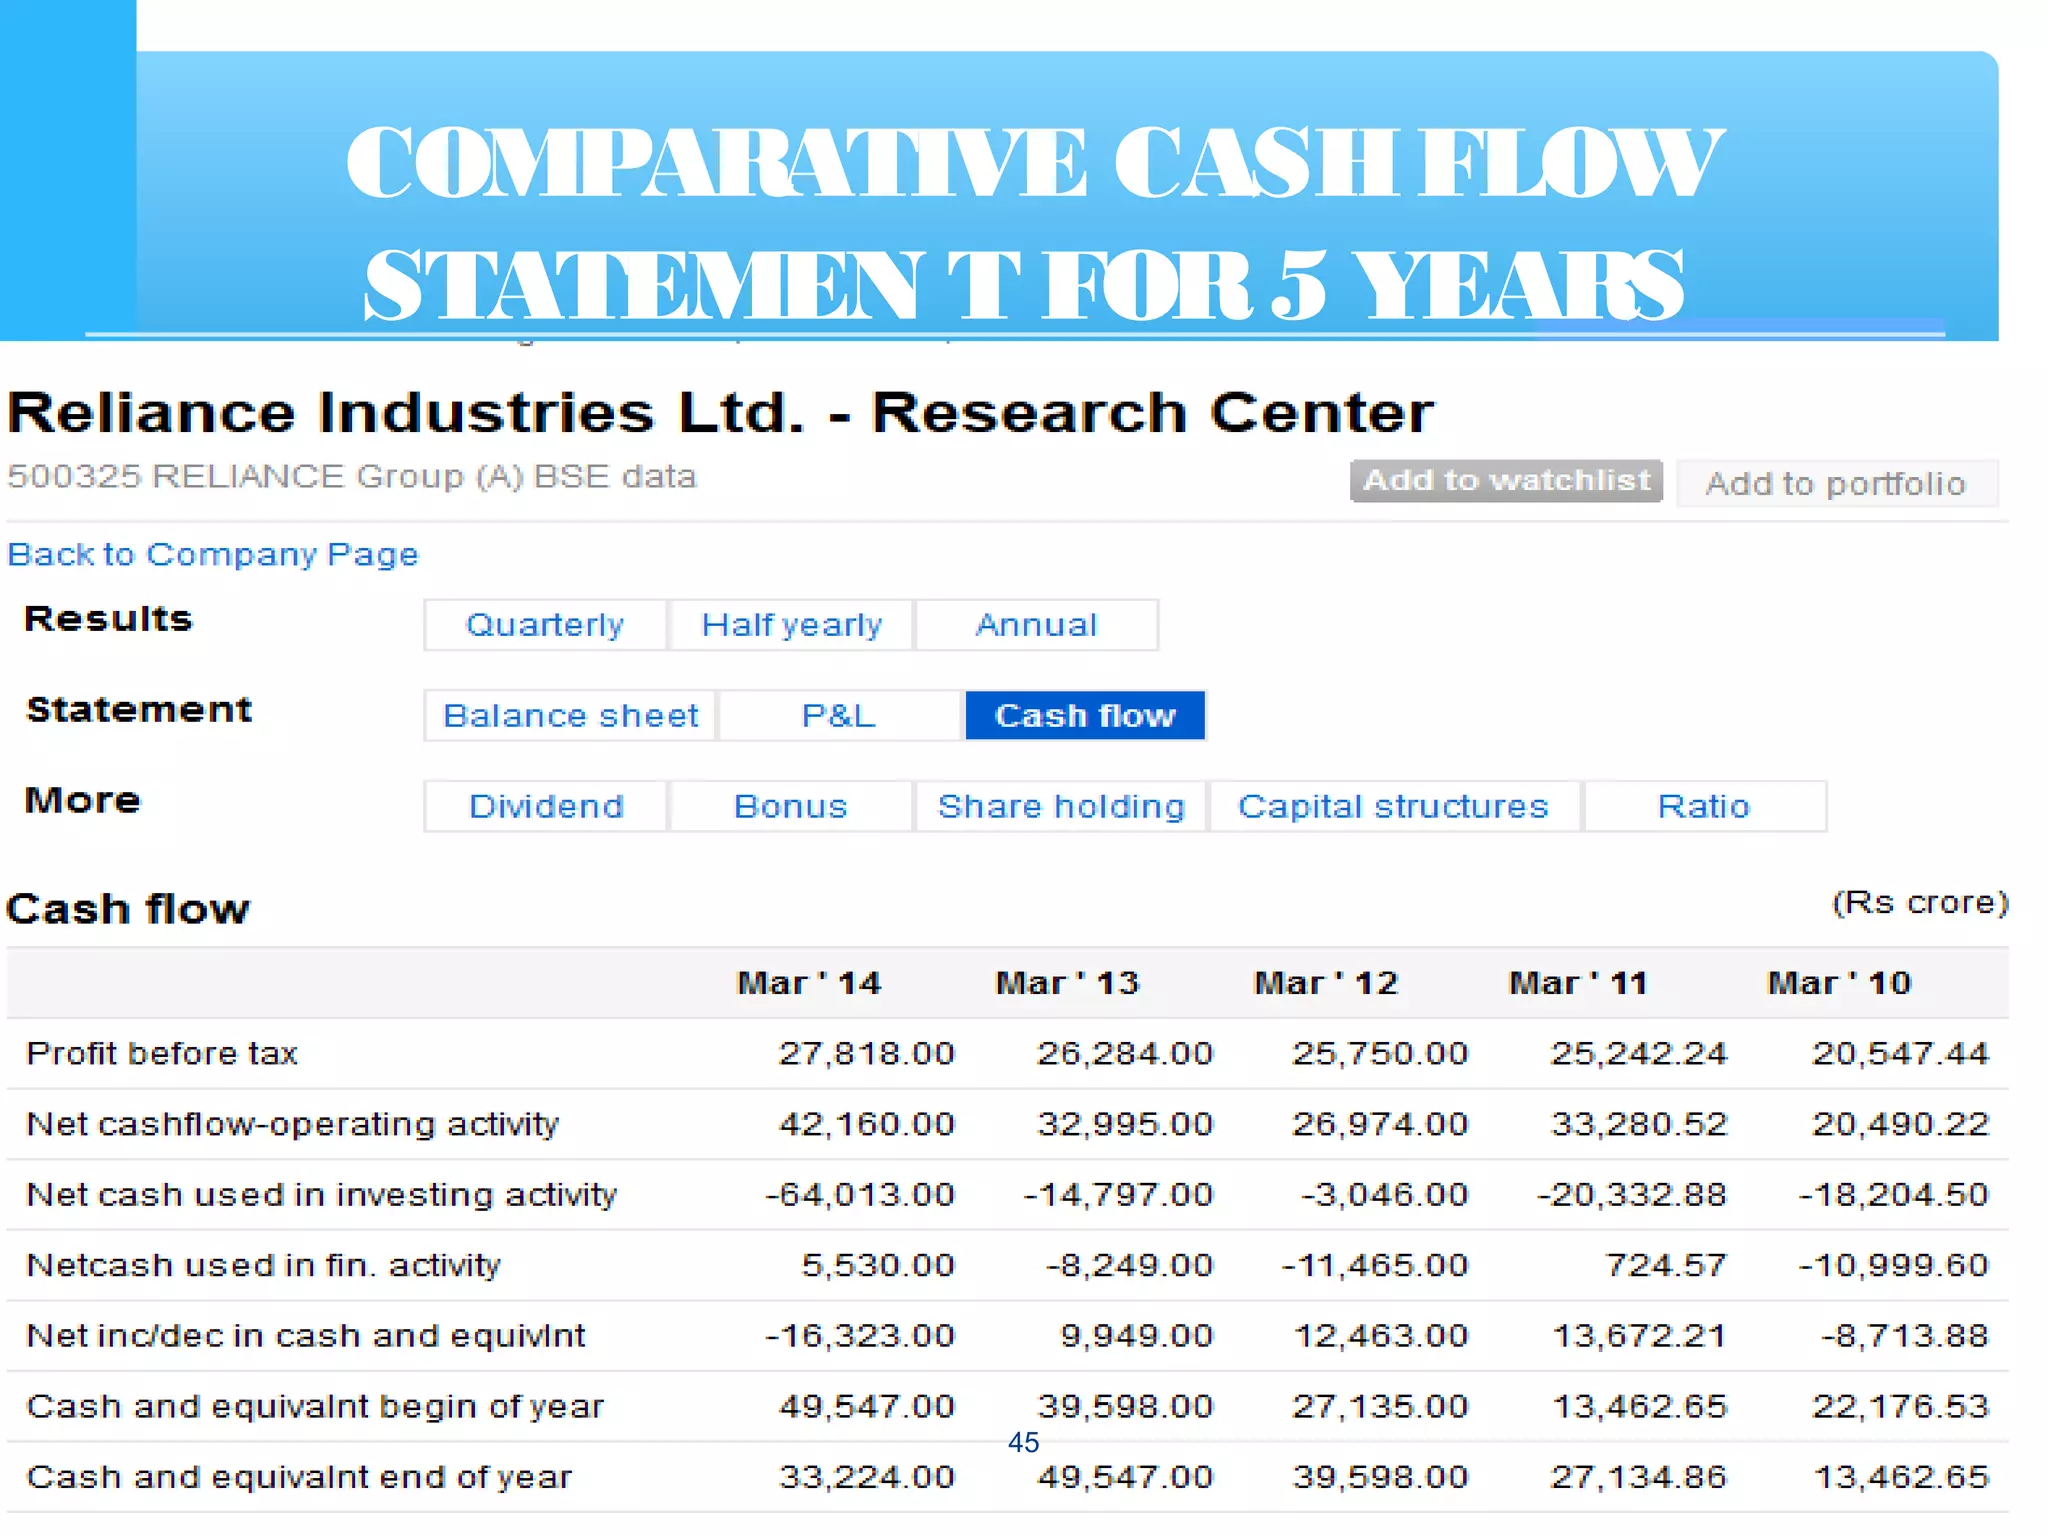Select Cash and equivalnt begin of year label
The height and width of the screenshot is (1536, 2048).
coord(315,1406)
